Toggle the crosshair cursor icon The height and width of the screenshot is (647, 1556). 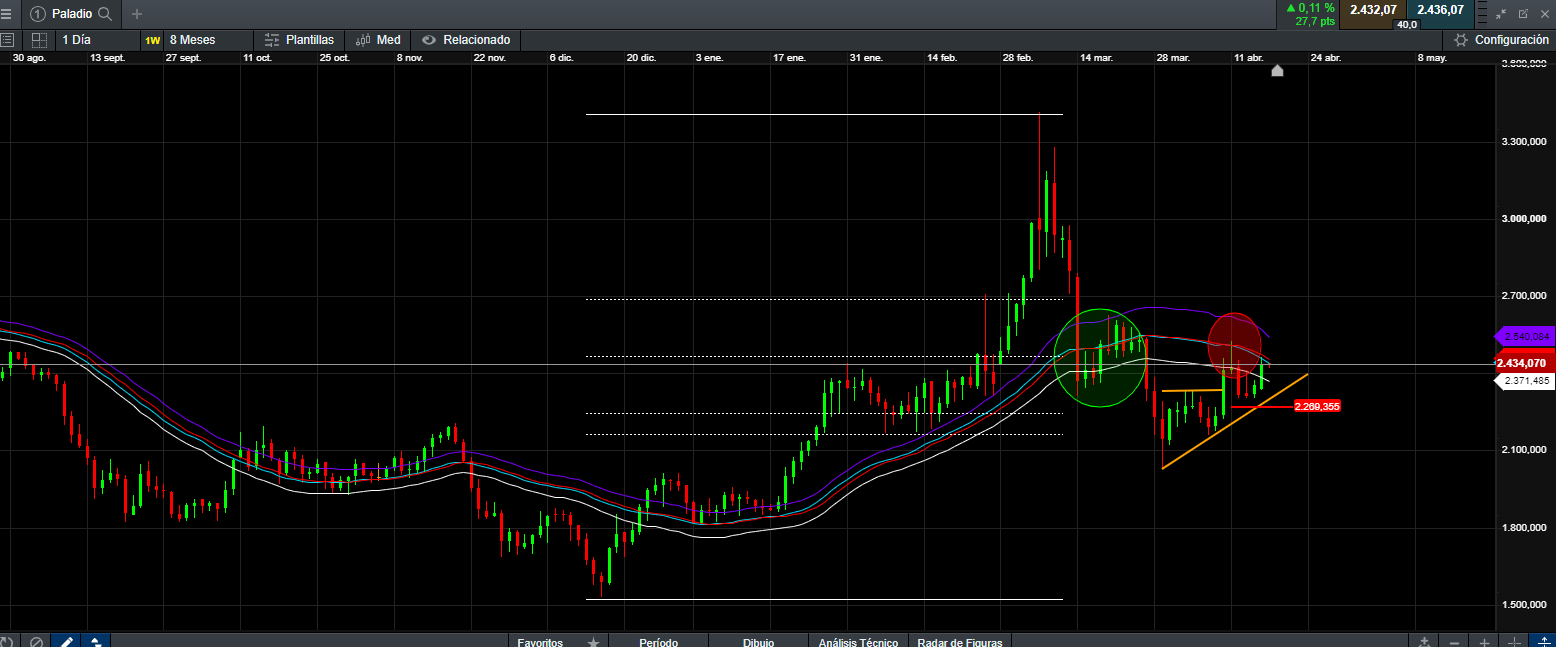pyautogui.click(x=1515, y=642)
